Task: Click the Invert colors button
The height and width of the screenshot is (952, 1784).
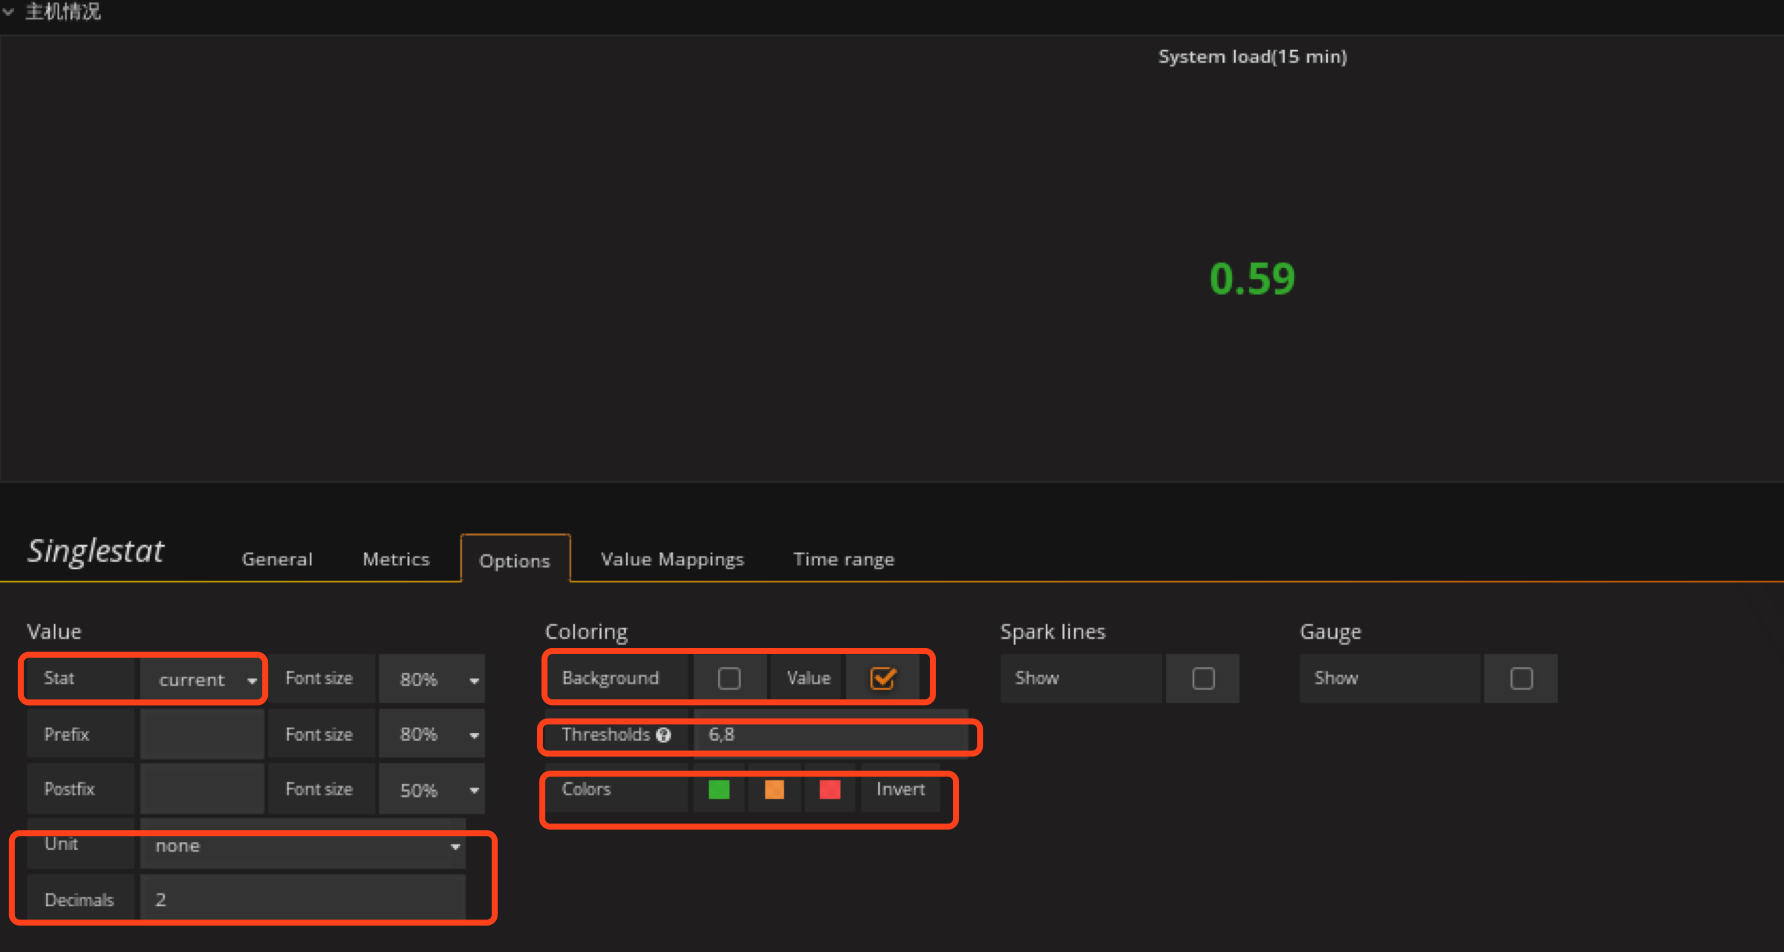Action: point(900,789)
